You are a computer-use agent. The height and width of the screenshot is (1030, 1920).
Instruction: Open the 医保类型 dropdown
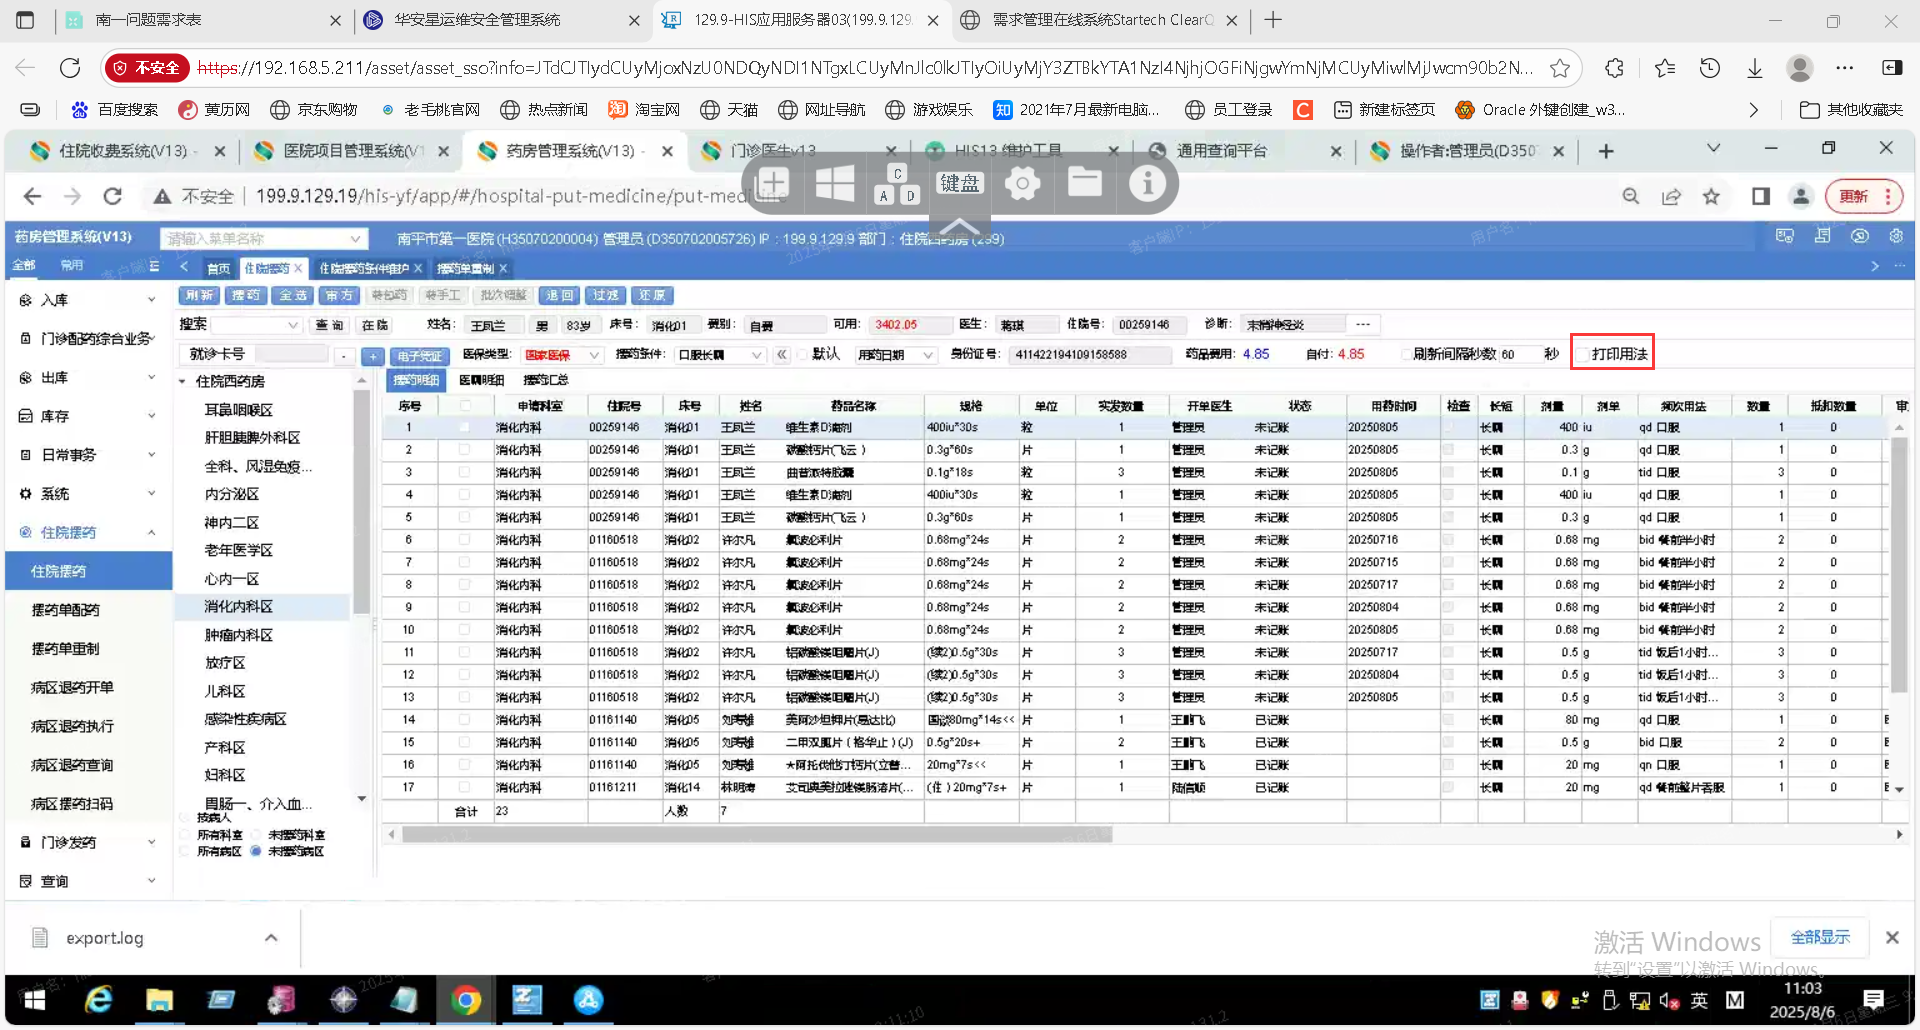pos(561,355)
